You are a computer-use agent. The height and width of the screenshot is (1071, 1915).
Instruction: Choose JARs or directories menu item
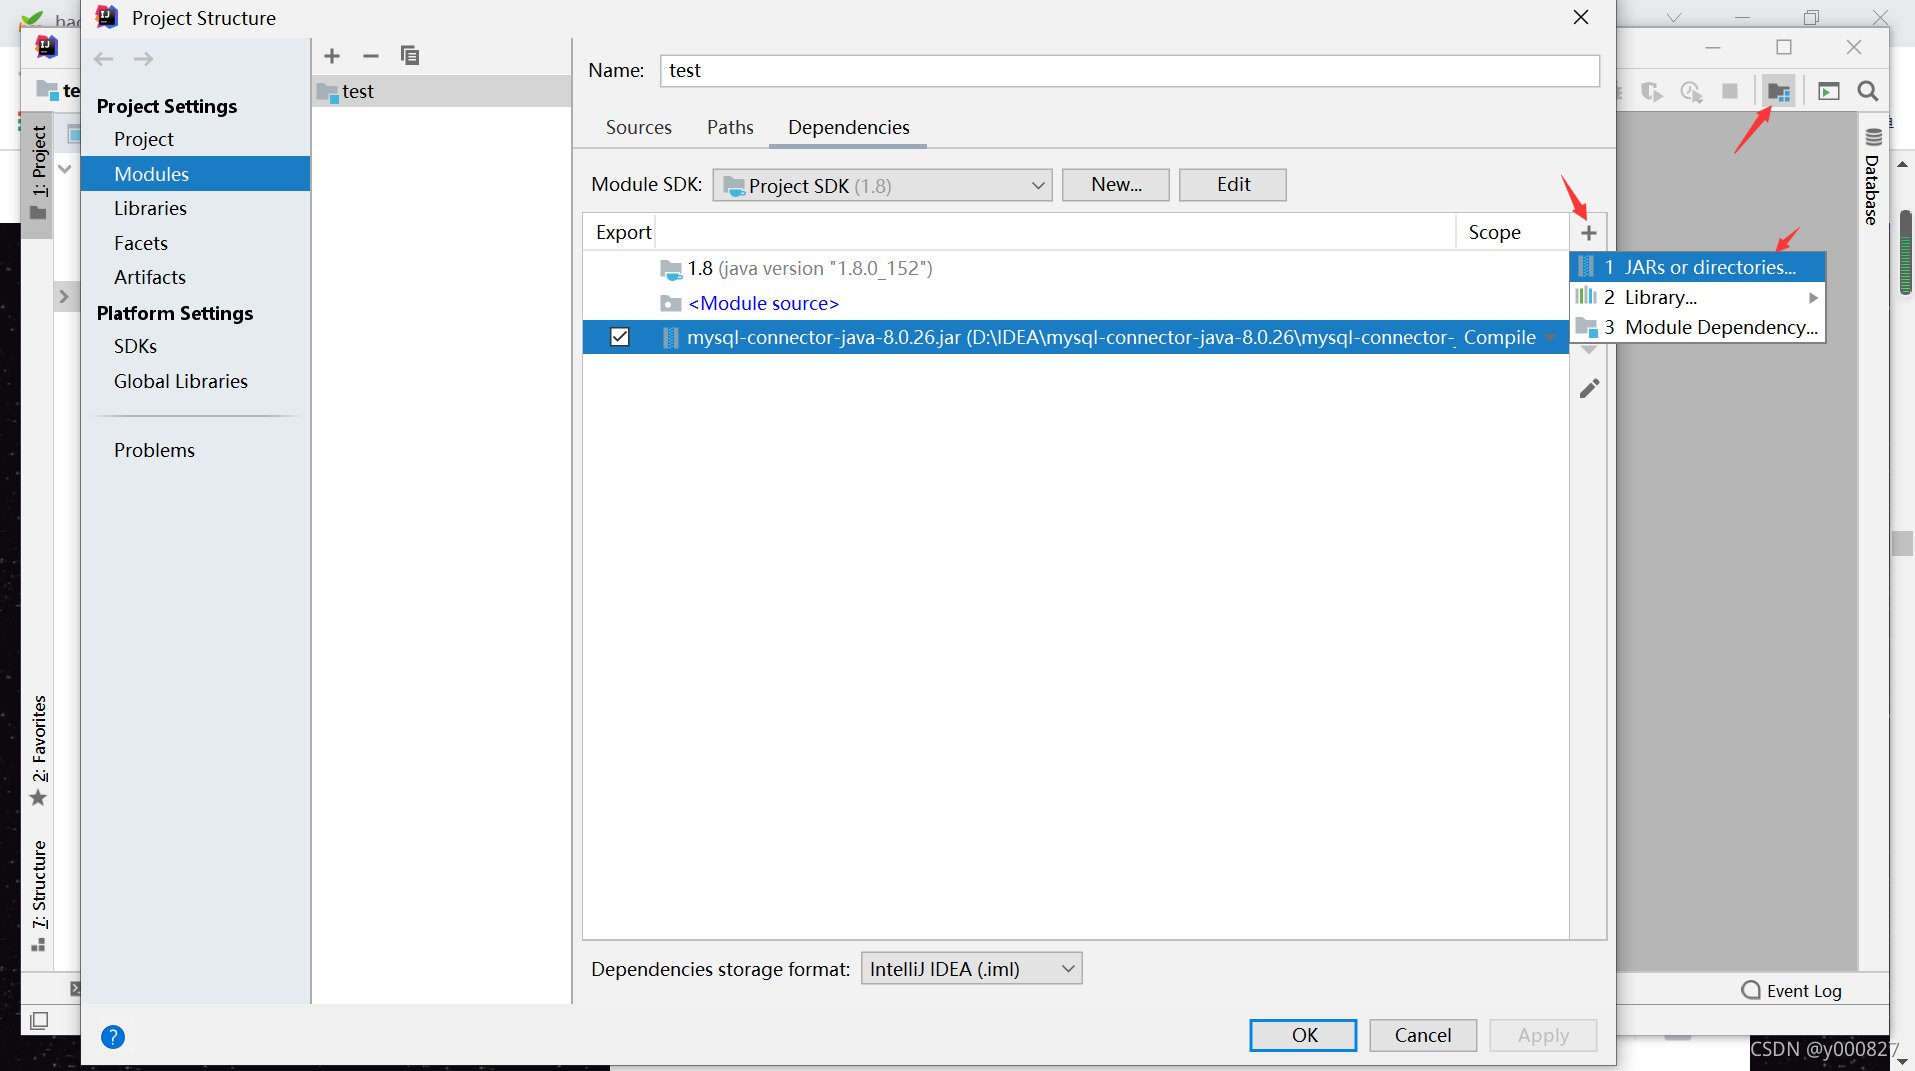[x=1698, y=267]
